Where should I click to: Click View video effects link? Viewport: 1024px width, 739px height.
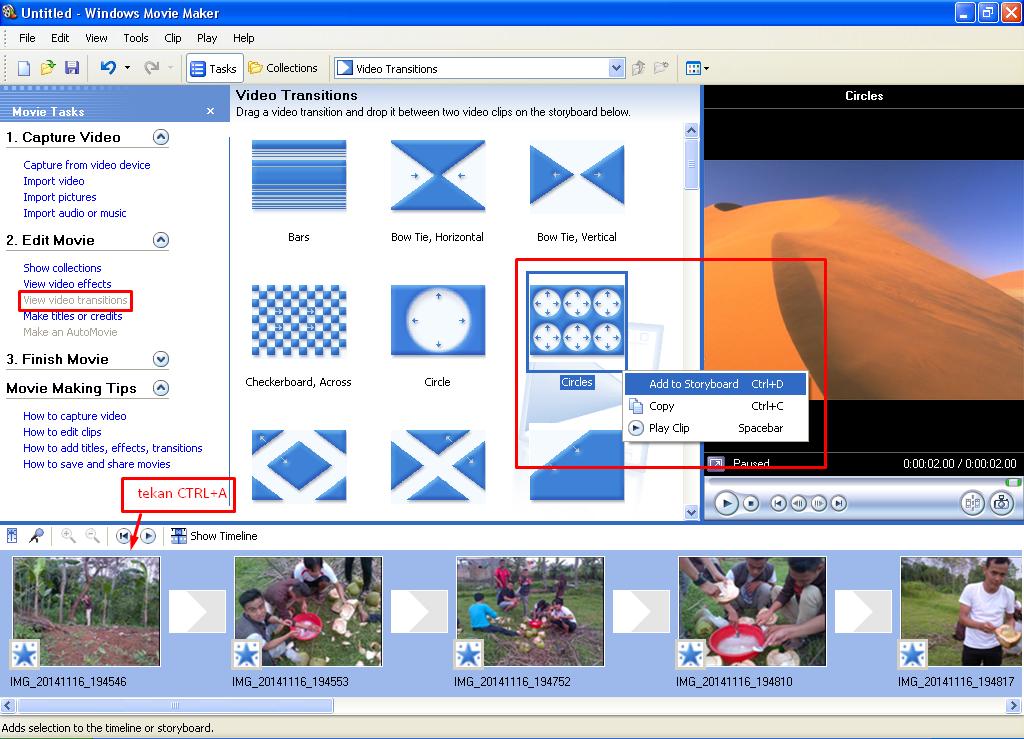[67, 284]
